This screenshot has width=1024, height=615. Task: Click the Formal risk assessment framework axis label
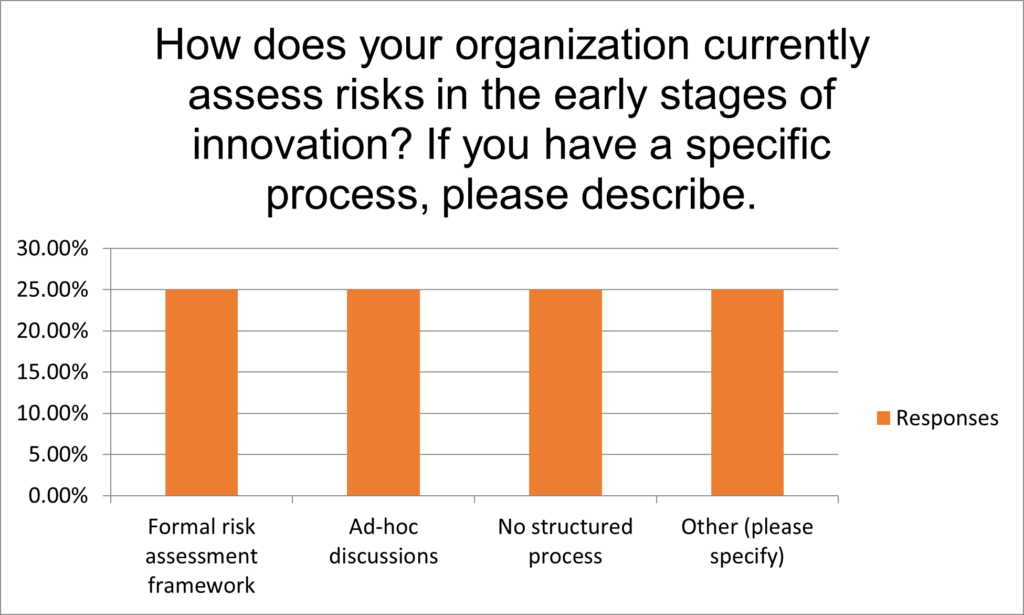(x=201, y=556)
